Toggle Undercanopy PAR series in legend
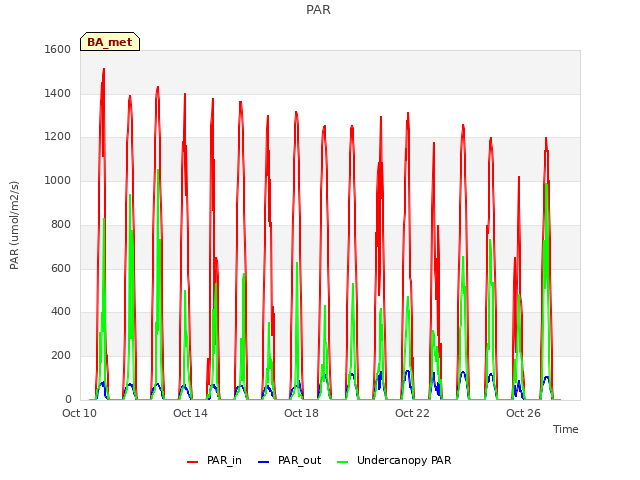Screen dimensions: 640x480 394,460
